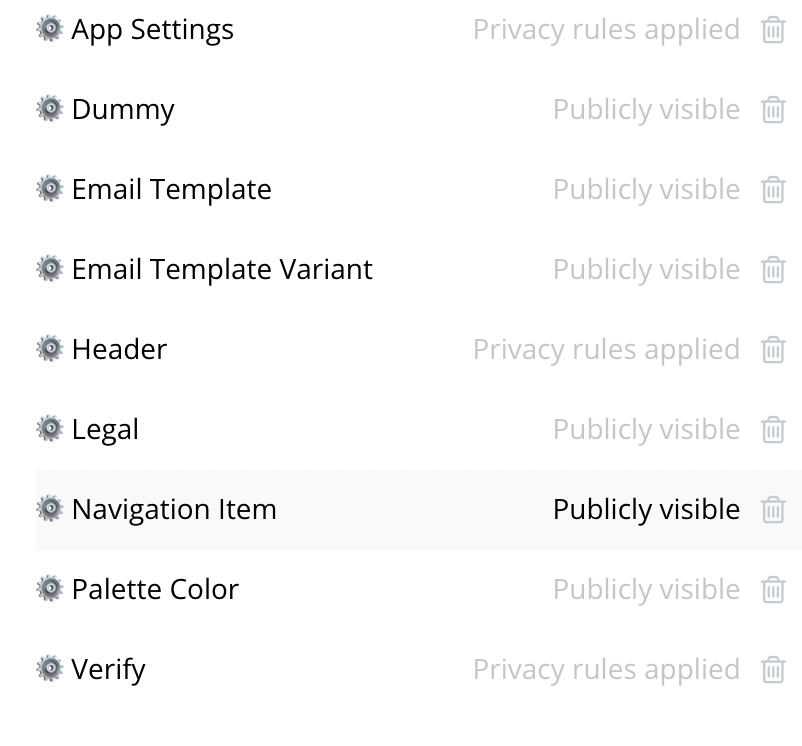Select the Header data type

pos(119,349)
